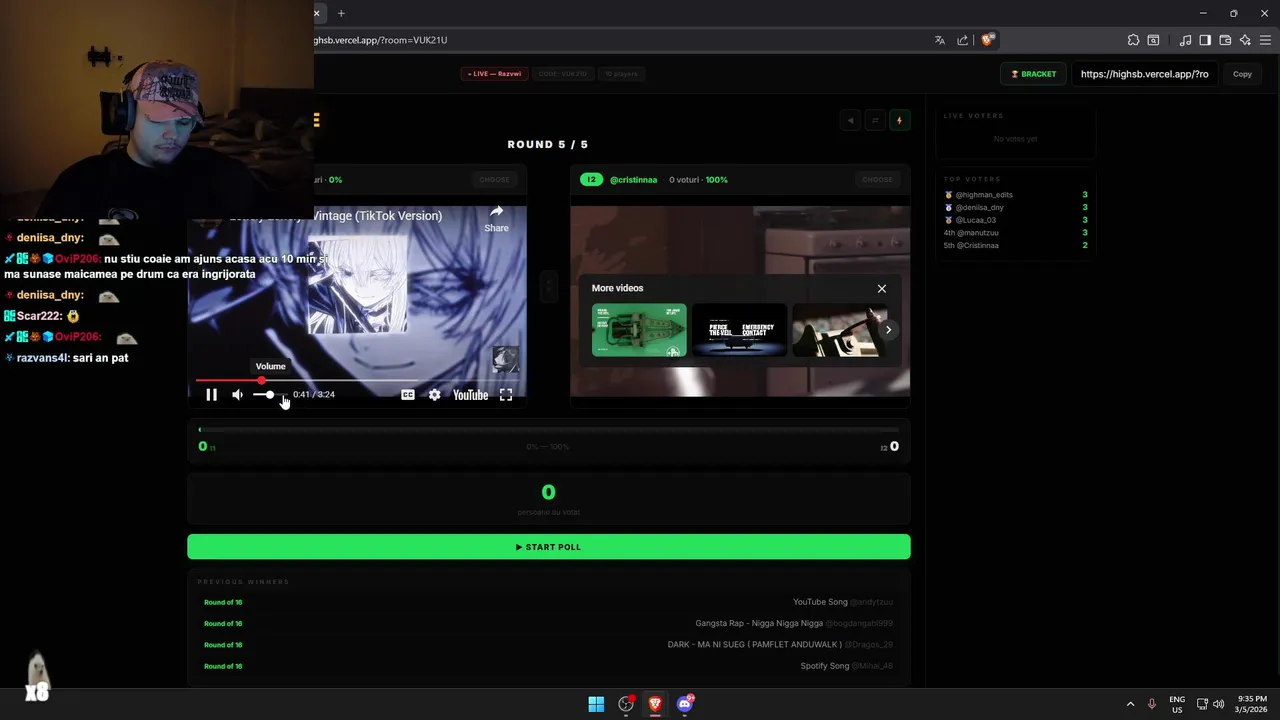Click the vote split progress bar
The height and width of the screenshot is (720, 1280).
pyautogui.click(x=548, y=430)
